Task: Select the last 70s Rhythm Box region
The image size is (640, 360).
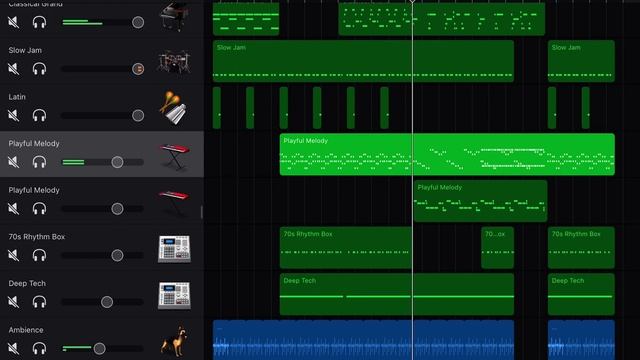Action: click(581, 247)
